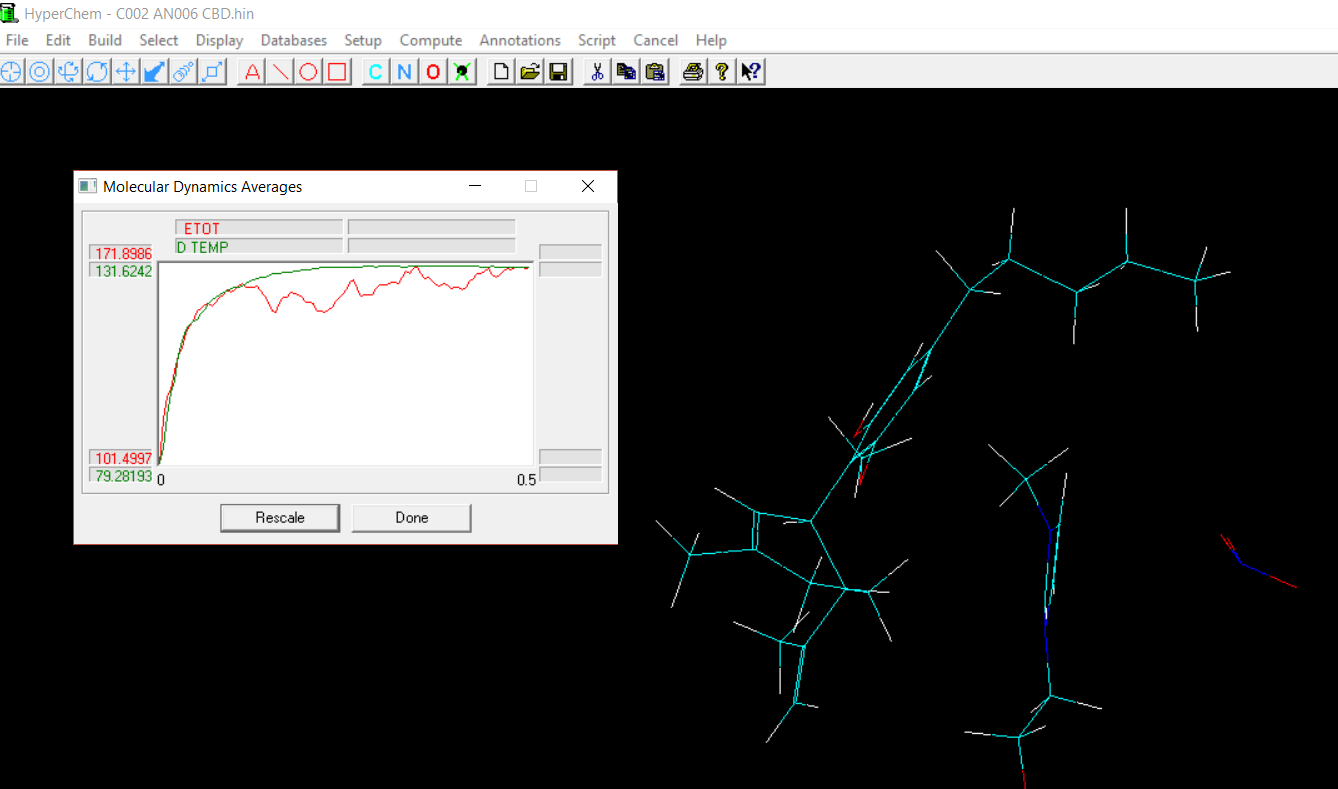Viewport: 1338px width, 789px height.
Task: Open the Help menu
Action: point(711,40)
